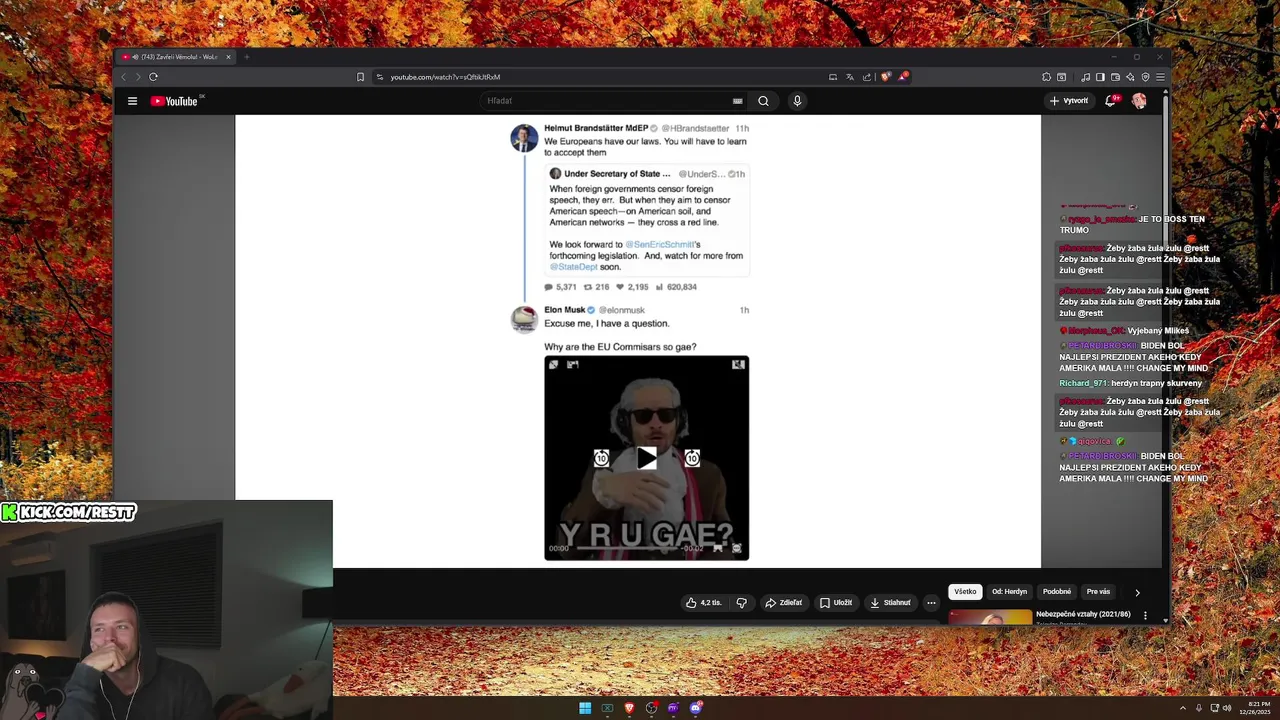Open Nebezpečné vztahy (2021/86) video title
Viewport: 1280px width, 720px height.
click(x=1083, y=614)
